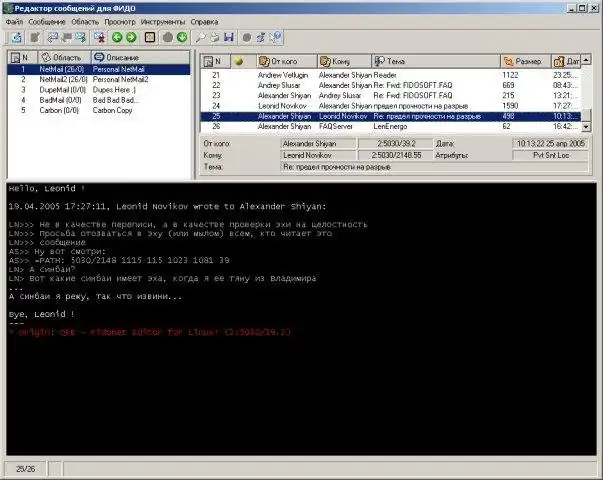Click the 25/26 status bar counter
The image size is (603, 480).
tap(25, 469)
